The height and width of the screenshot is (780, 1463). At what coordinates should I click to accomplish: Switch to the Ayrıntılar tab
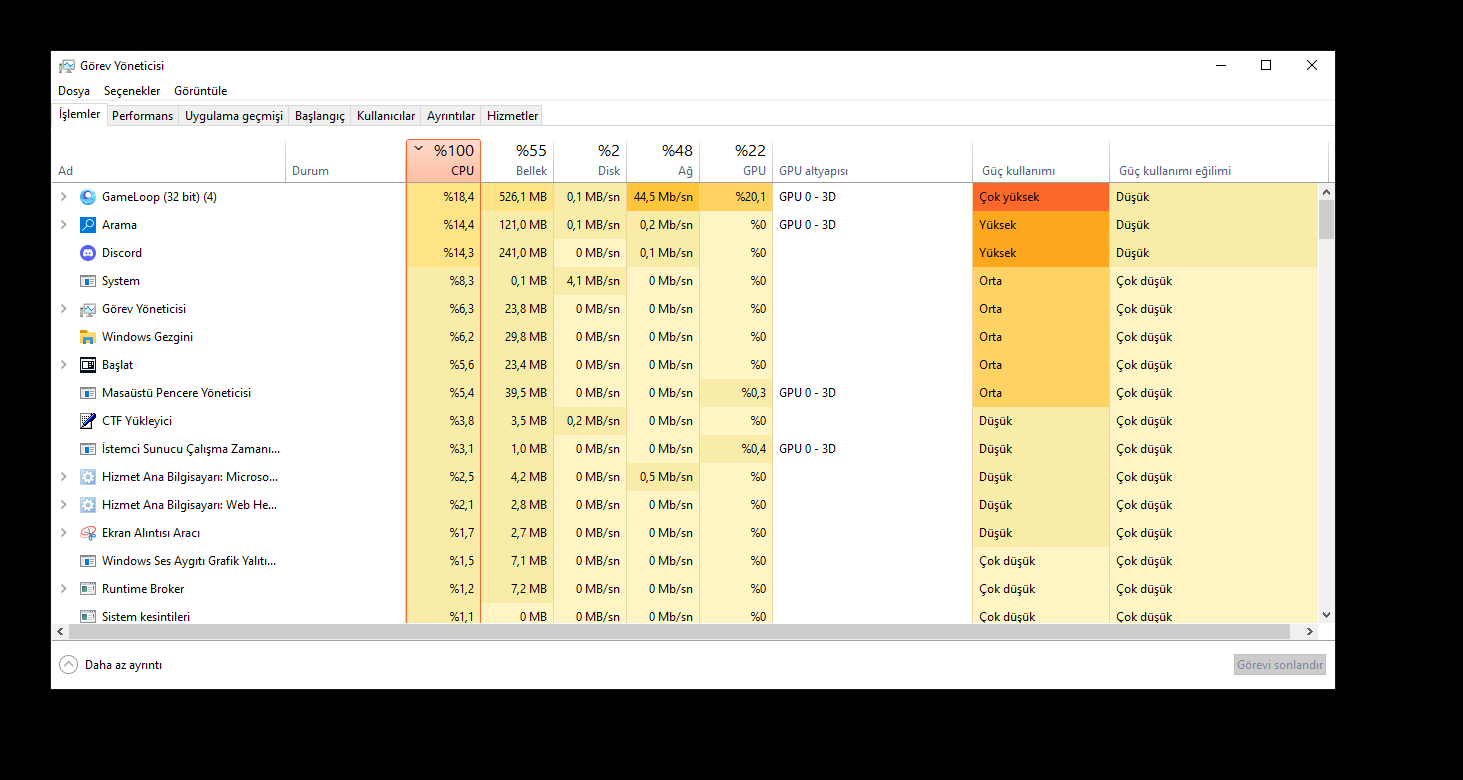point(451,116)
